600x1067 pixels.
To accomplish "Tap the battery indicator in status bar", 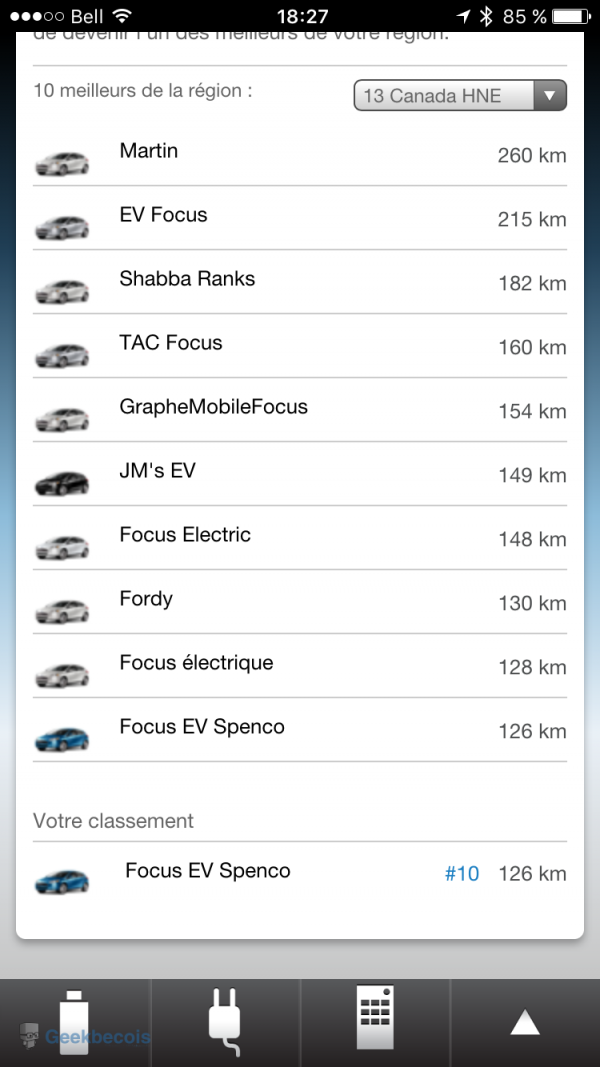I will [572, 16].
